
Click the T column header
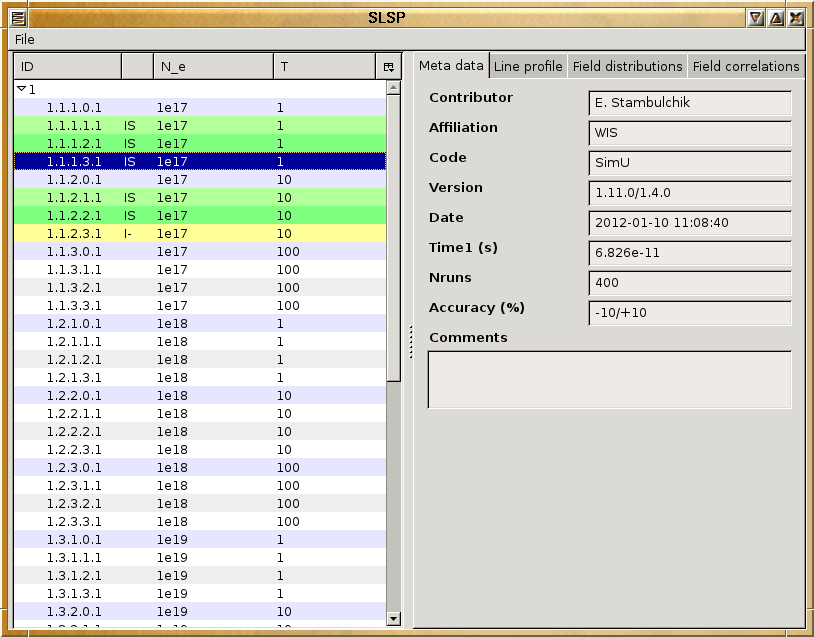[x=323, y=67]
